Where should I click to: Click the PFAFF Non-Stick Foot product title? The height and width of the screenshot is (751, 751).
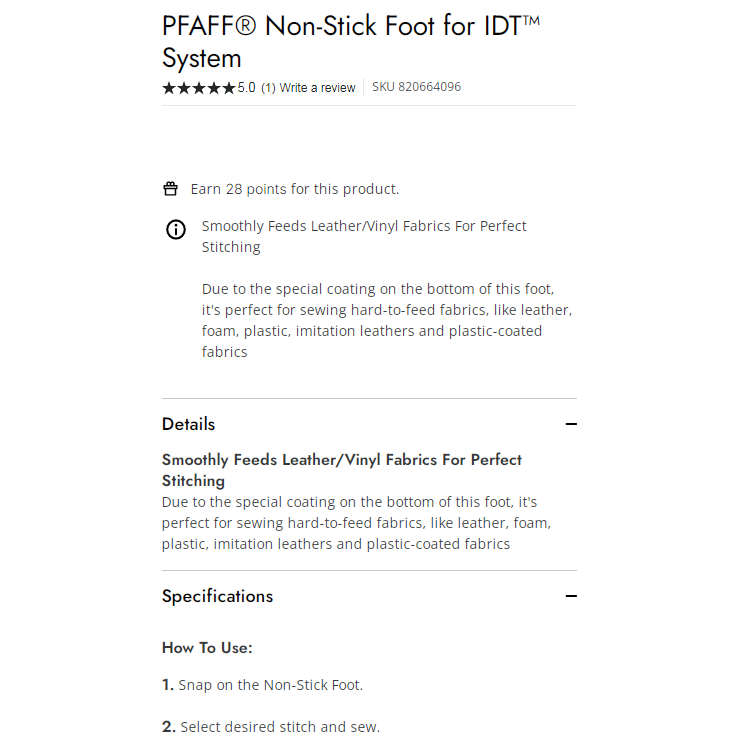pos(351,42)
